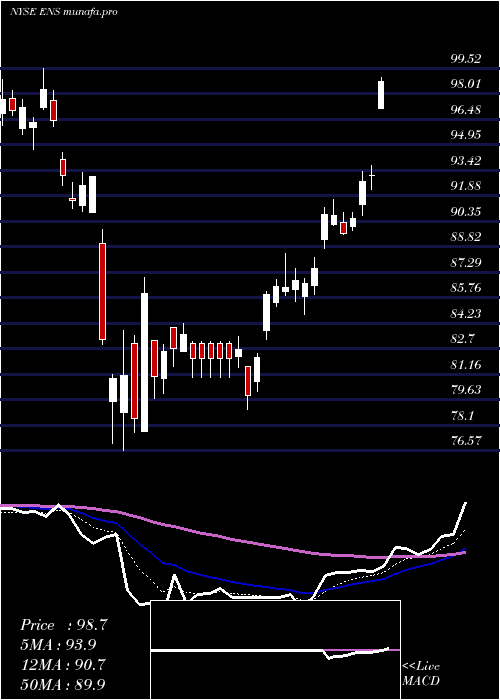Click the NYSE ENS munafa.pro chart title

[64, 12]
